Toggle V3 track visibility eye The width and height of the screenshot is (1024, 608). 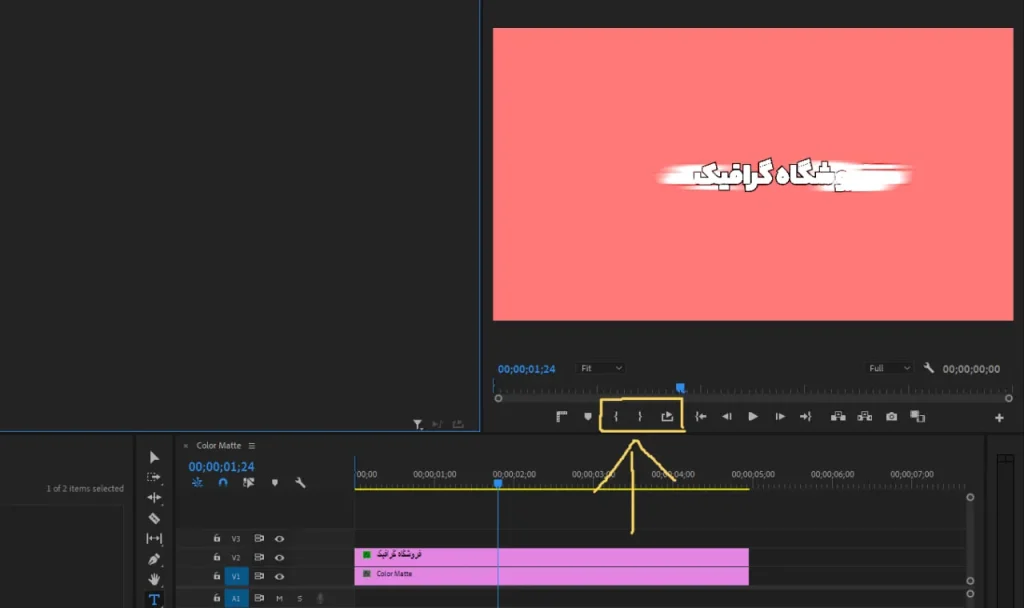point(280,539)
